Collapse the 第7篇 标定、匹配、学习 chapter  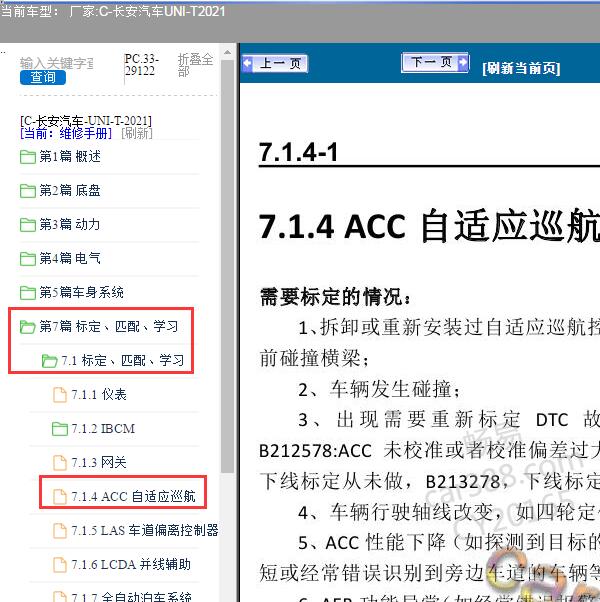[109, 327]
